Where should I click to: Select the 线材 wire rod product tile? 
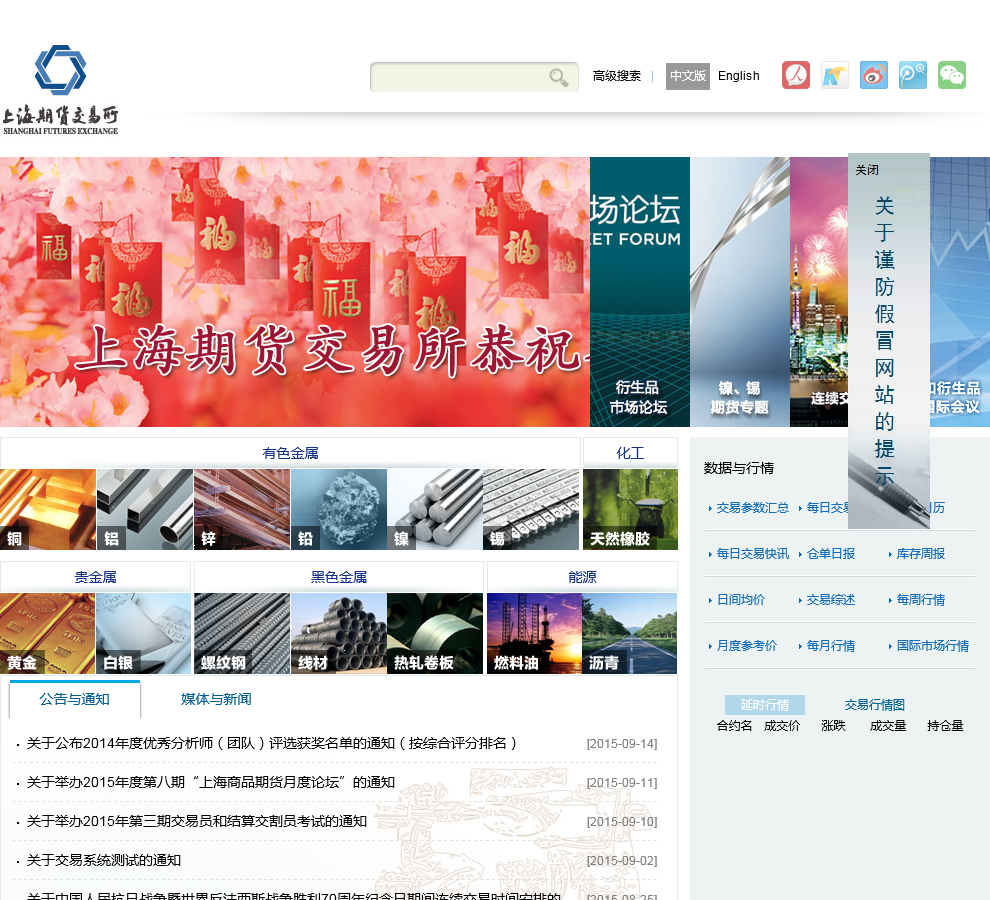pyautogui.click(x=339, y=633)
